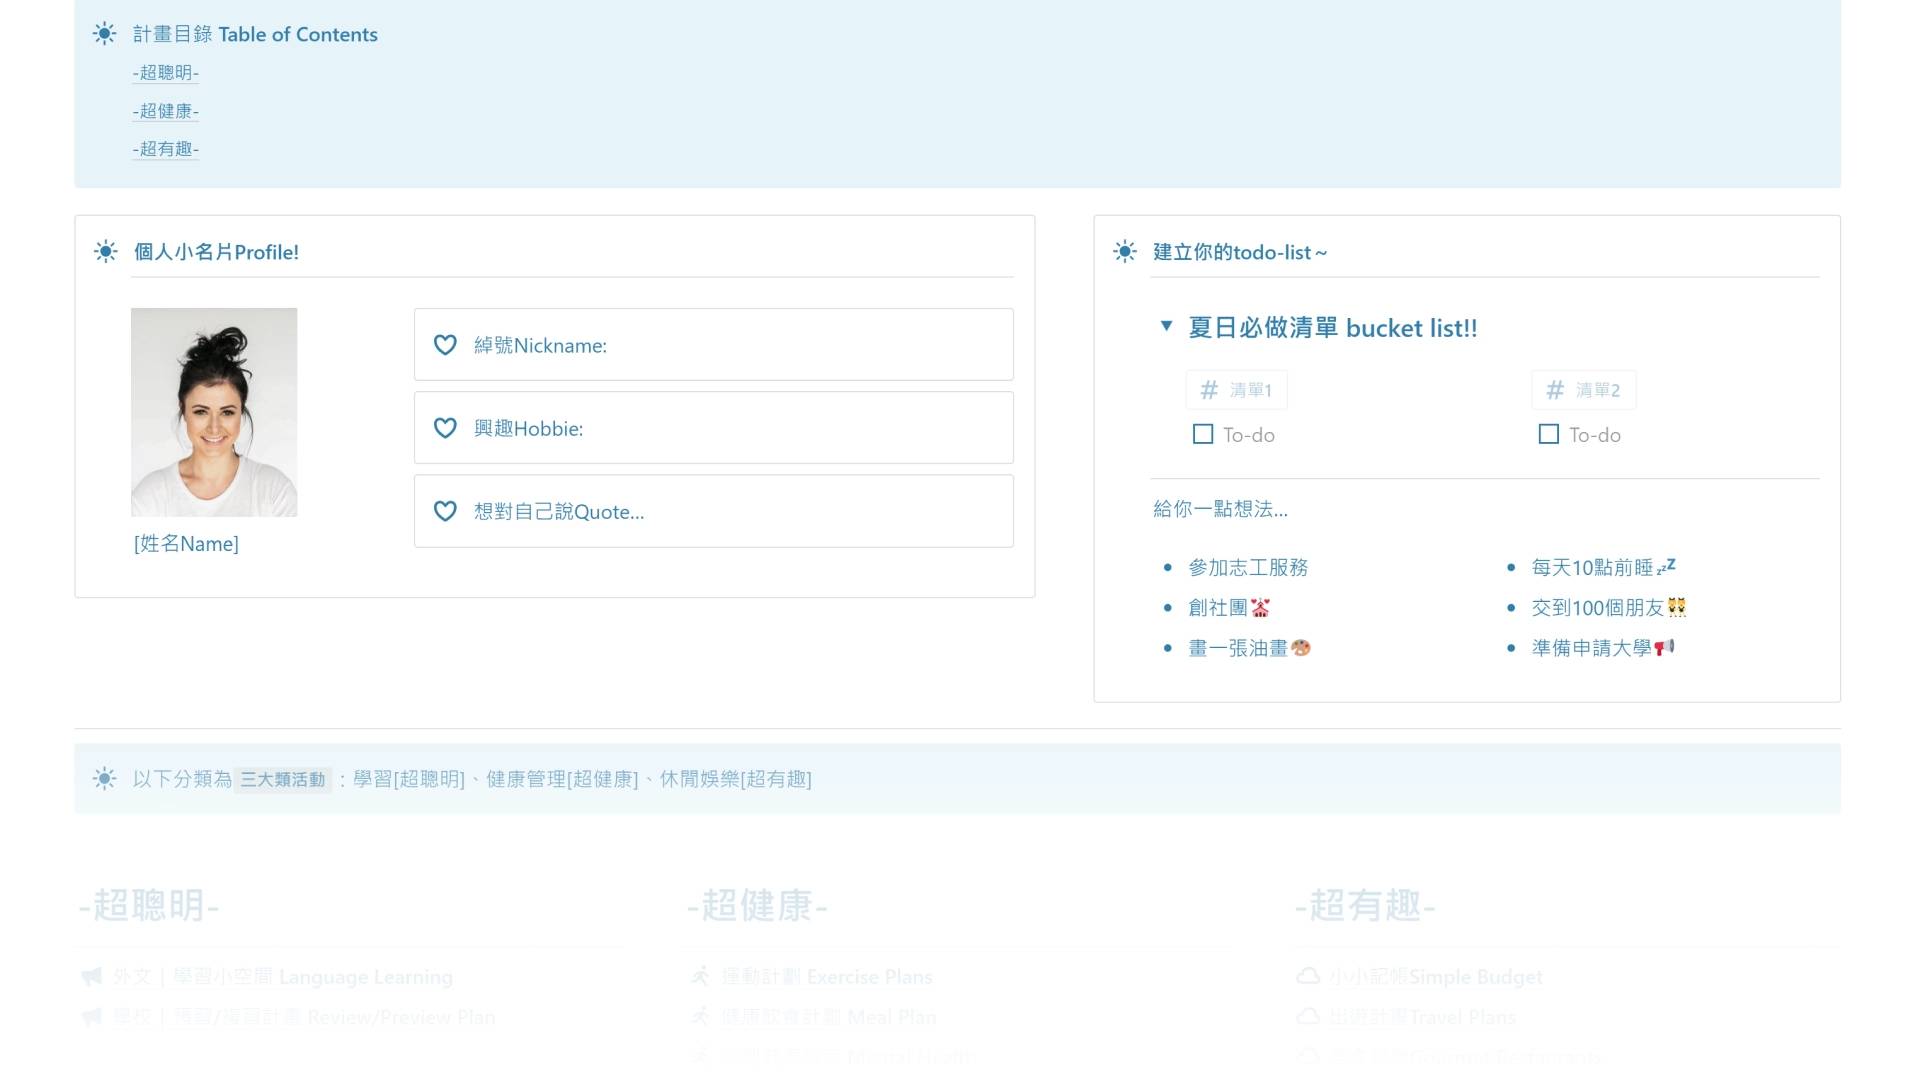Image resolution: width=1920 pixels, height=1080 pixels.
Task: Click the large -超有趣- section heading
Action: coord(1365,905)
